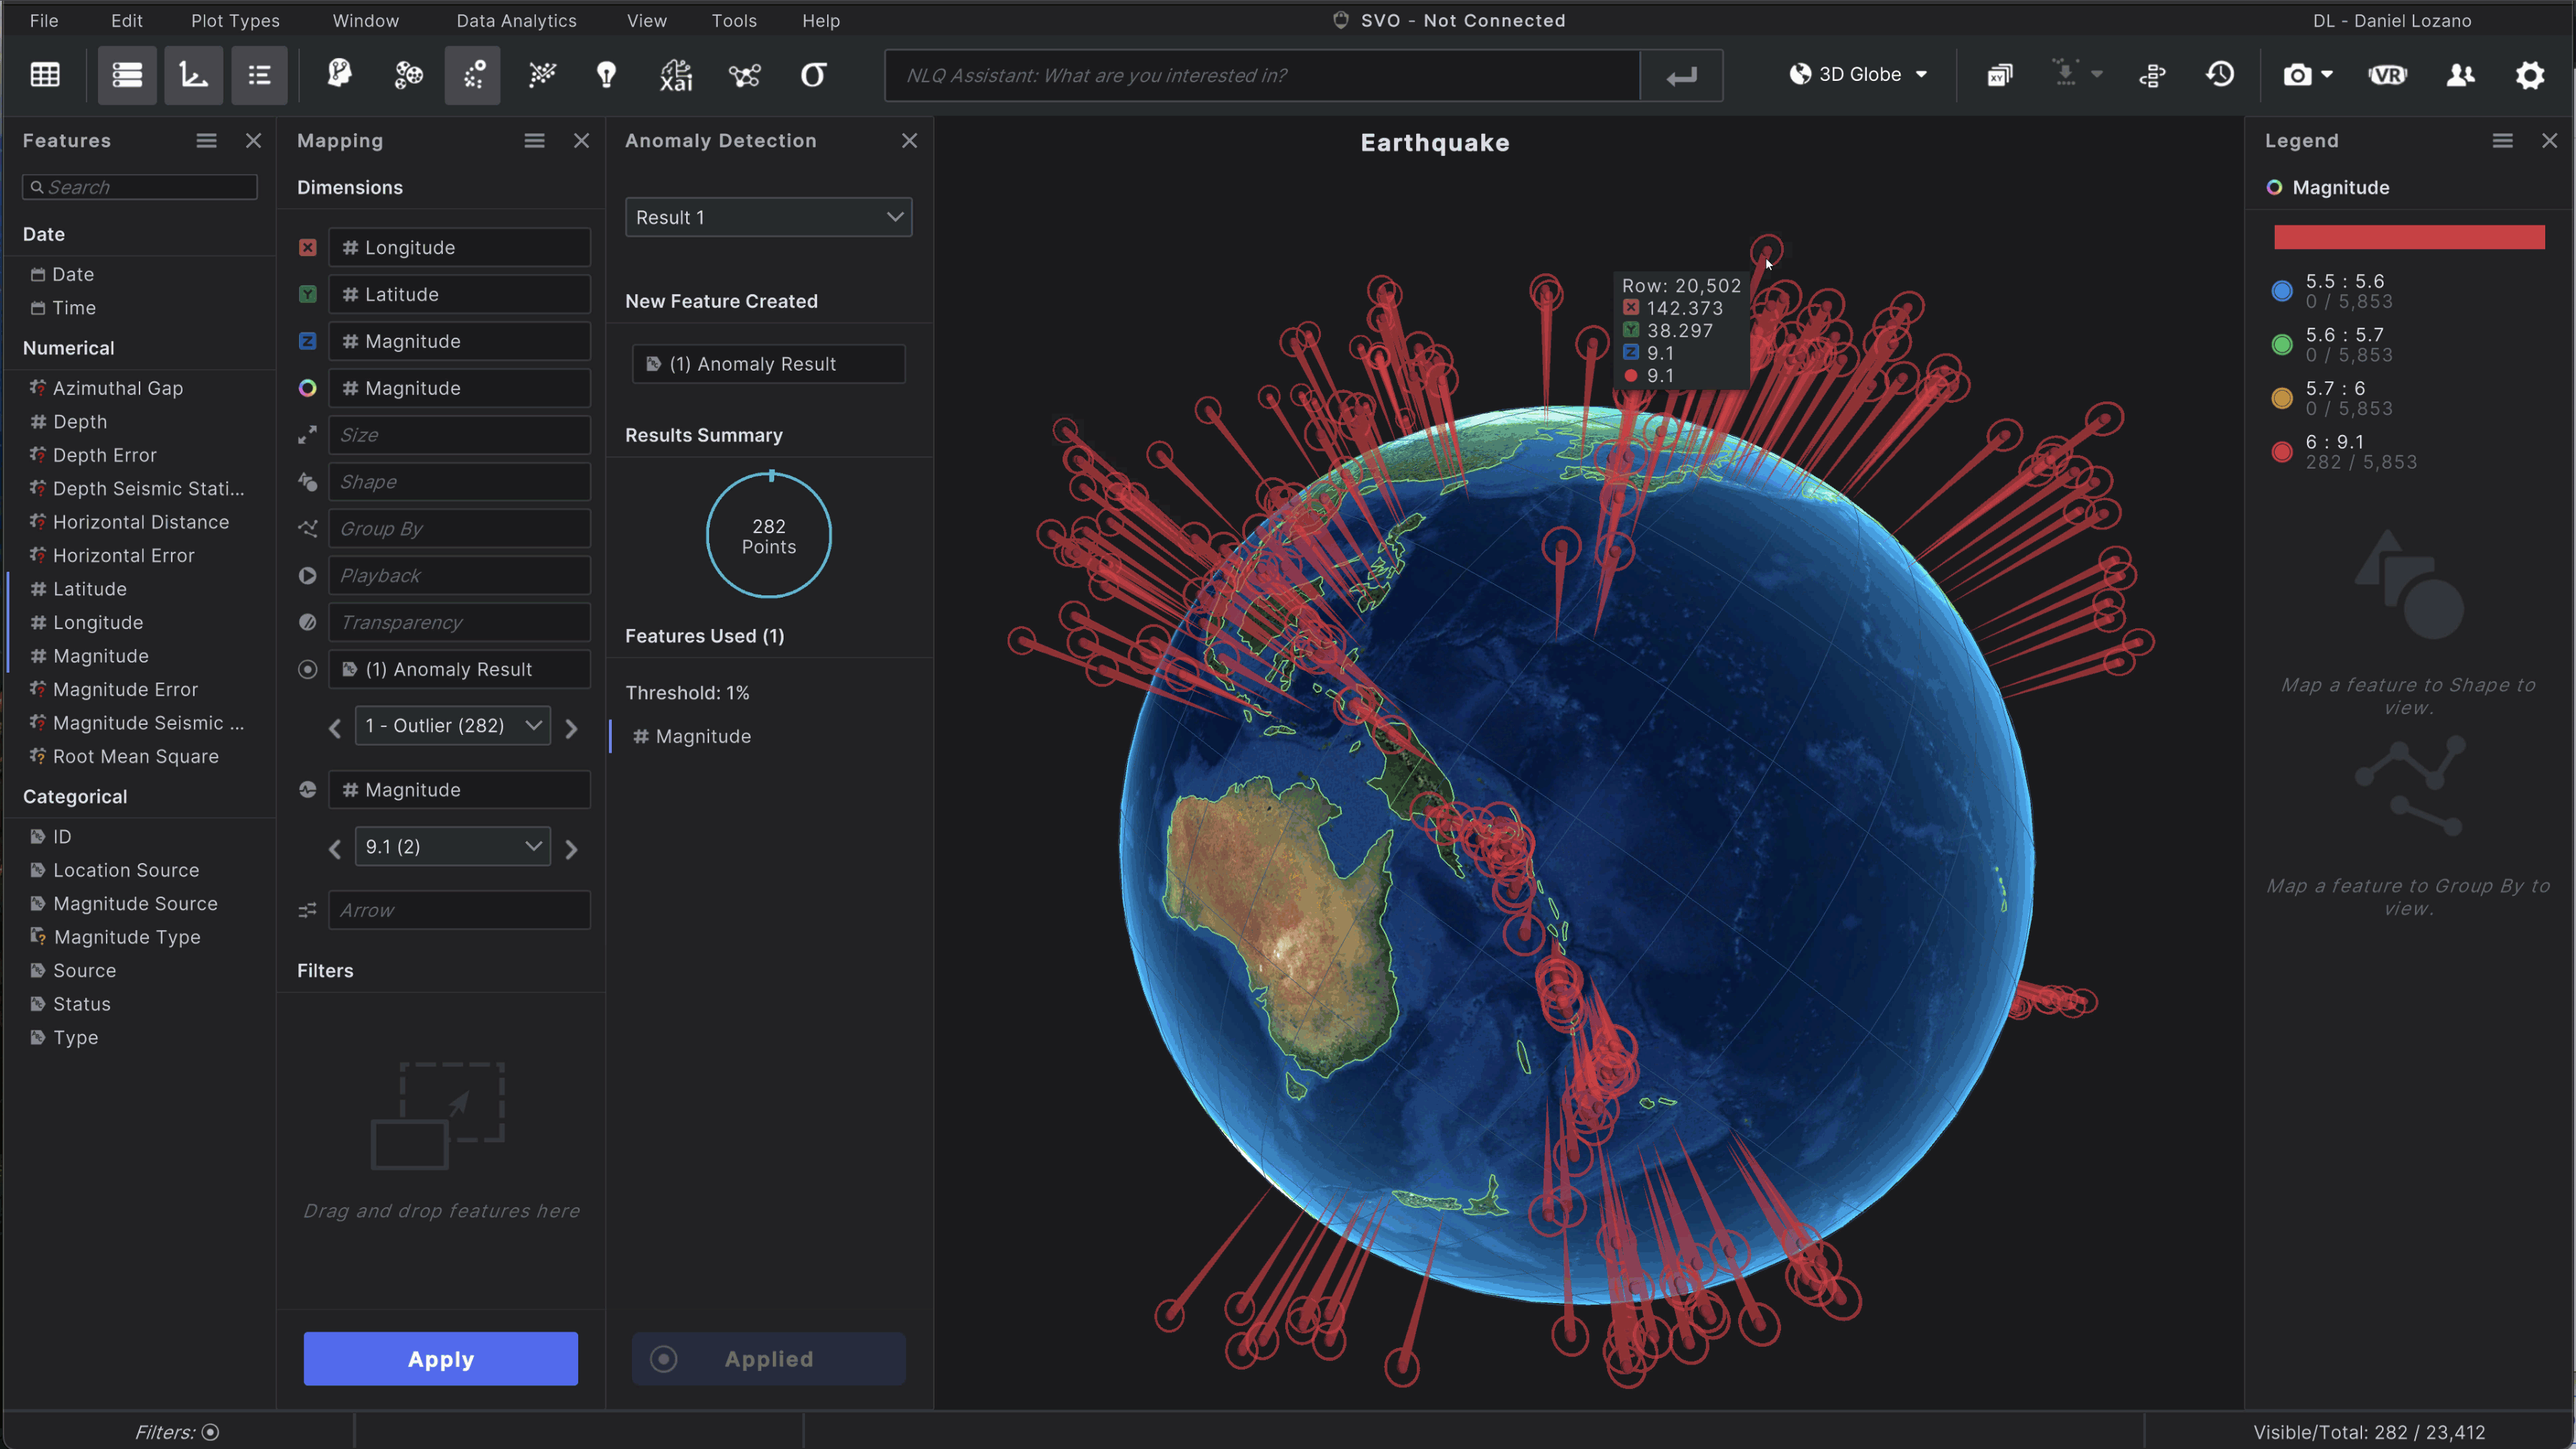Open the Tools menu
This screenshot has width=2576, height=1449.
click(734, 20)
